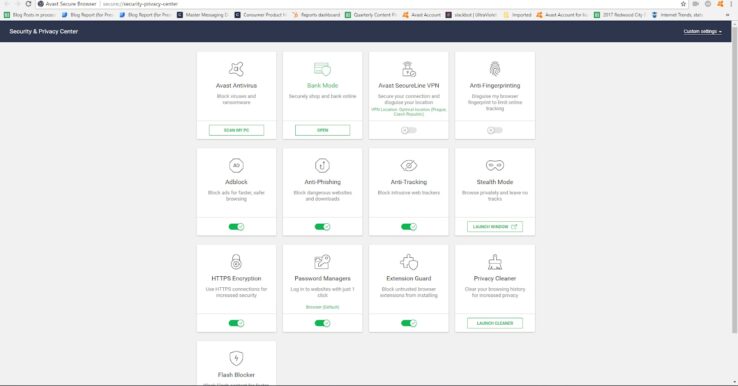The width and height of the screenshot is (738, 386).
Task: Click the video camera toolbar icon
Action: (695, 4)
